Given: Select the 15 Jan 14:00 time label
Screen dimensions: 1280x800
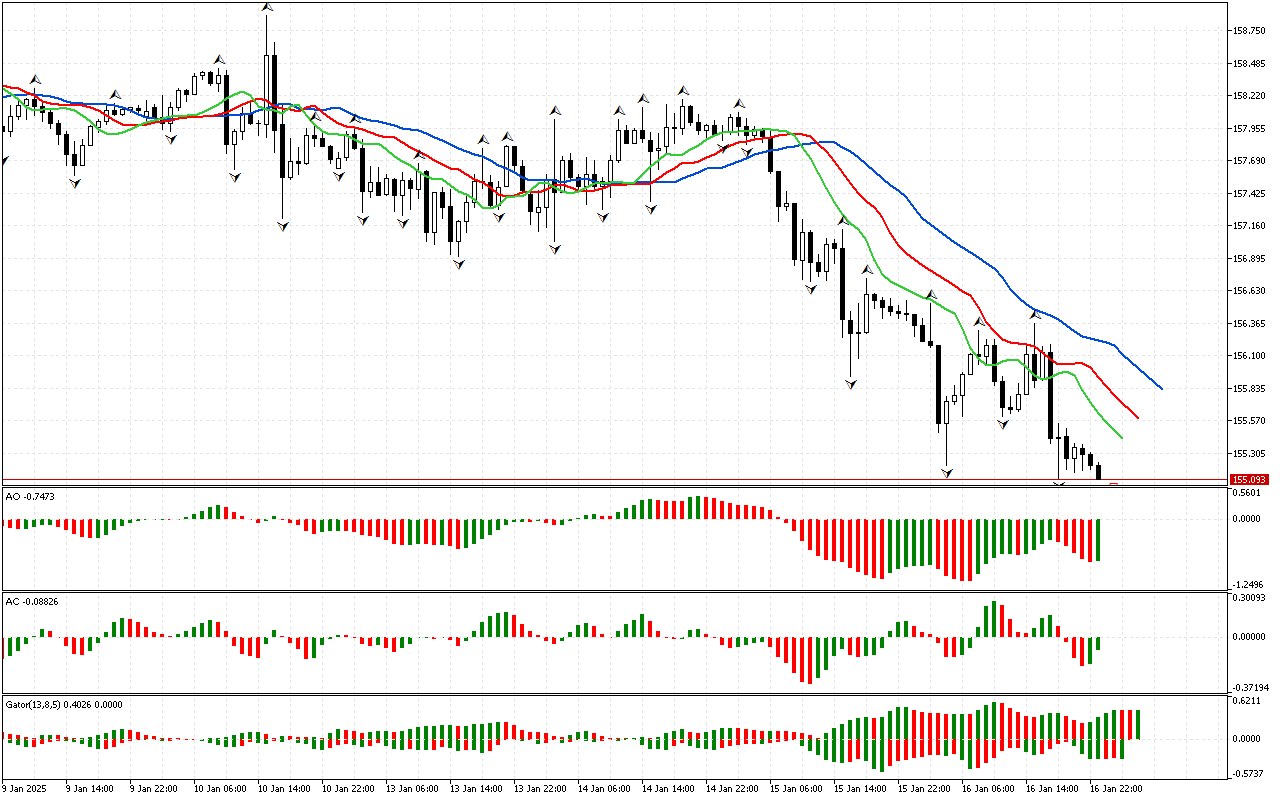Looking at the screenshot, I should pos(859,788).
